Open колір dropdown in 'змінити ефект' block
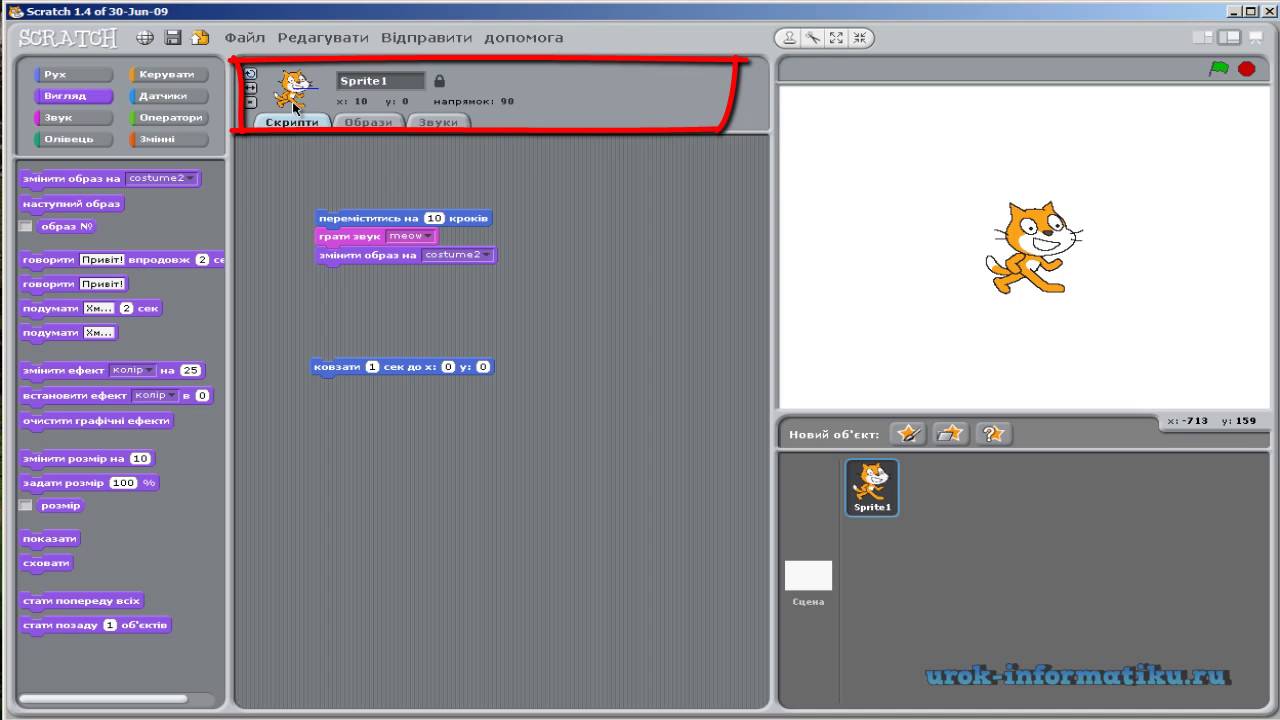The image size is (1280, 720). tap(132, 370)
